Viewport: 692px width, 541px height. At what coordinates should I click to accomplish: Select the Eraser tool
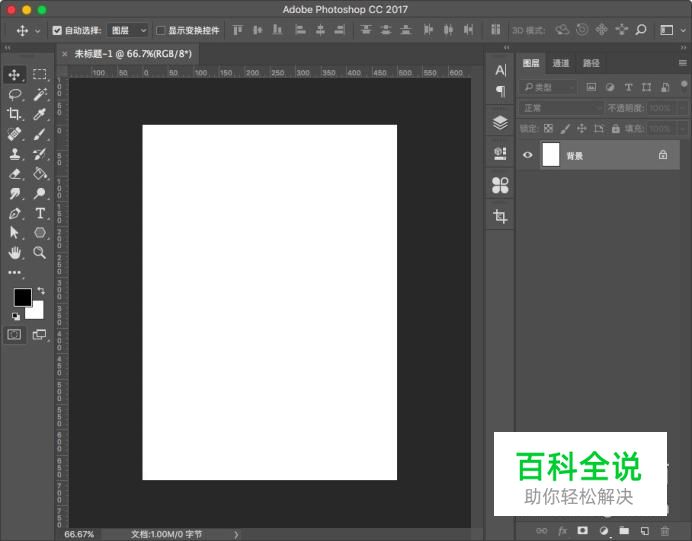click(x=15, y=174)
